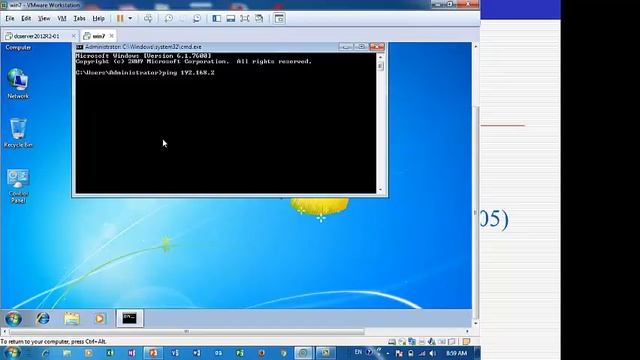Screen dimensions: 640x360
Task: Open Internet Explorer on host taskbar
Action: tap(45, 353)
